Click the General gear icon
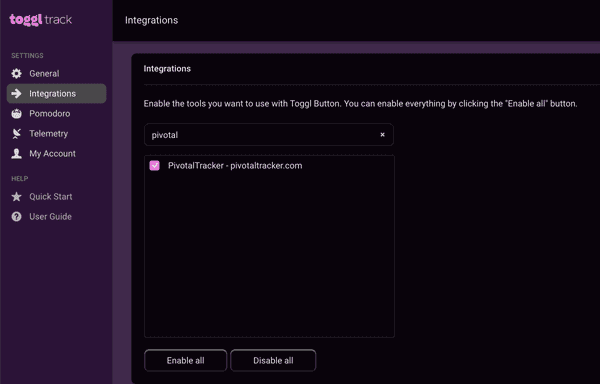The height and width of the screenshot is (384, 600). pyautogui.click(x=16, y=73)
